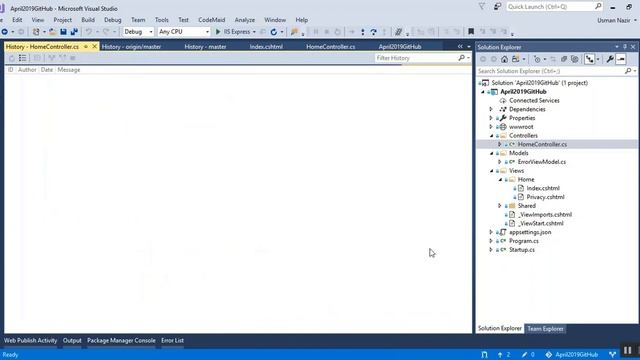Click the Undo arrow in the toolbar
Viewport: 640px width, 360px height.
[x=89, y=32]
